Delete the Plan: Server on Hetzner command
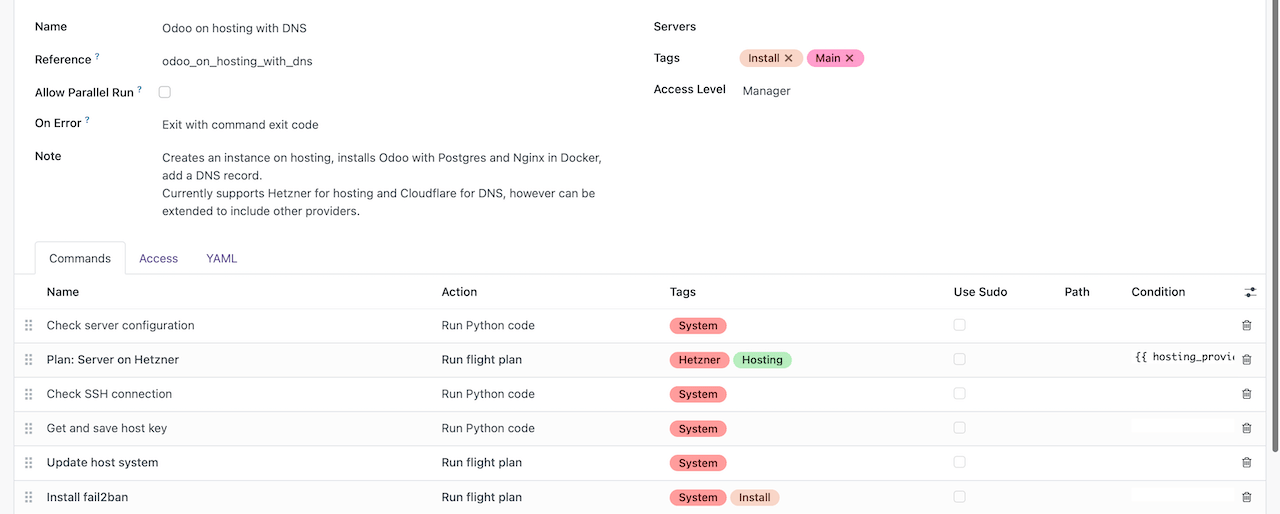The image size is (1280, 514). point(1246,359)
